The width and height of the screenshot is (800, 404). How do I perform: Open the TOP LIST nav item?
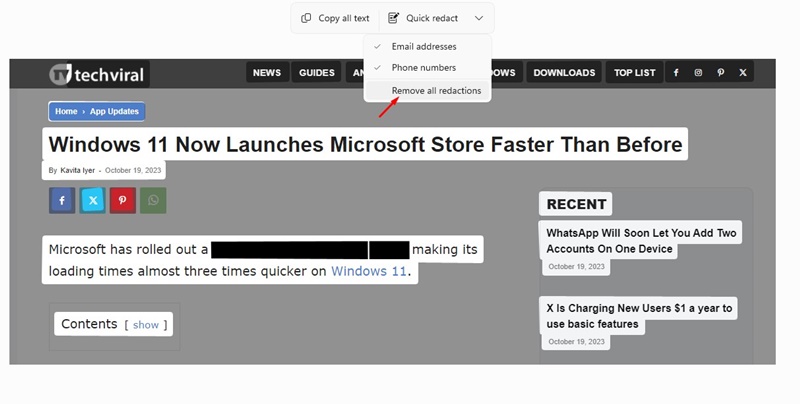[x=635, y=72]
